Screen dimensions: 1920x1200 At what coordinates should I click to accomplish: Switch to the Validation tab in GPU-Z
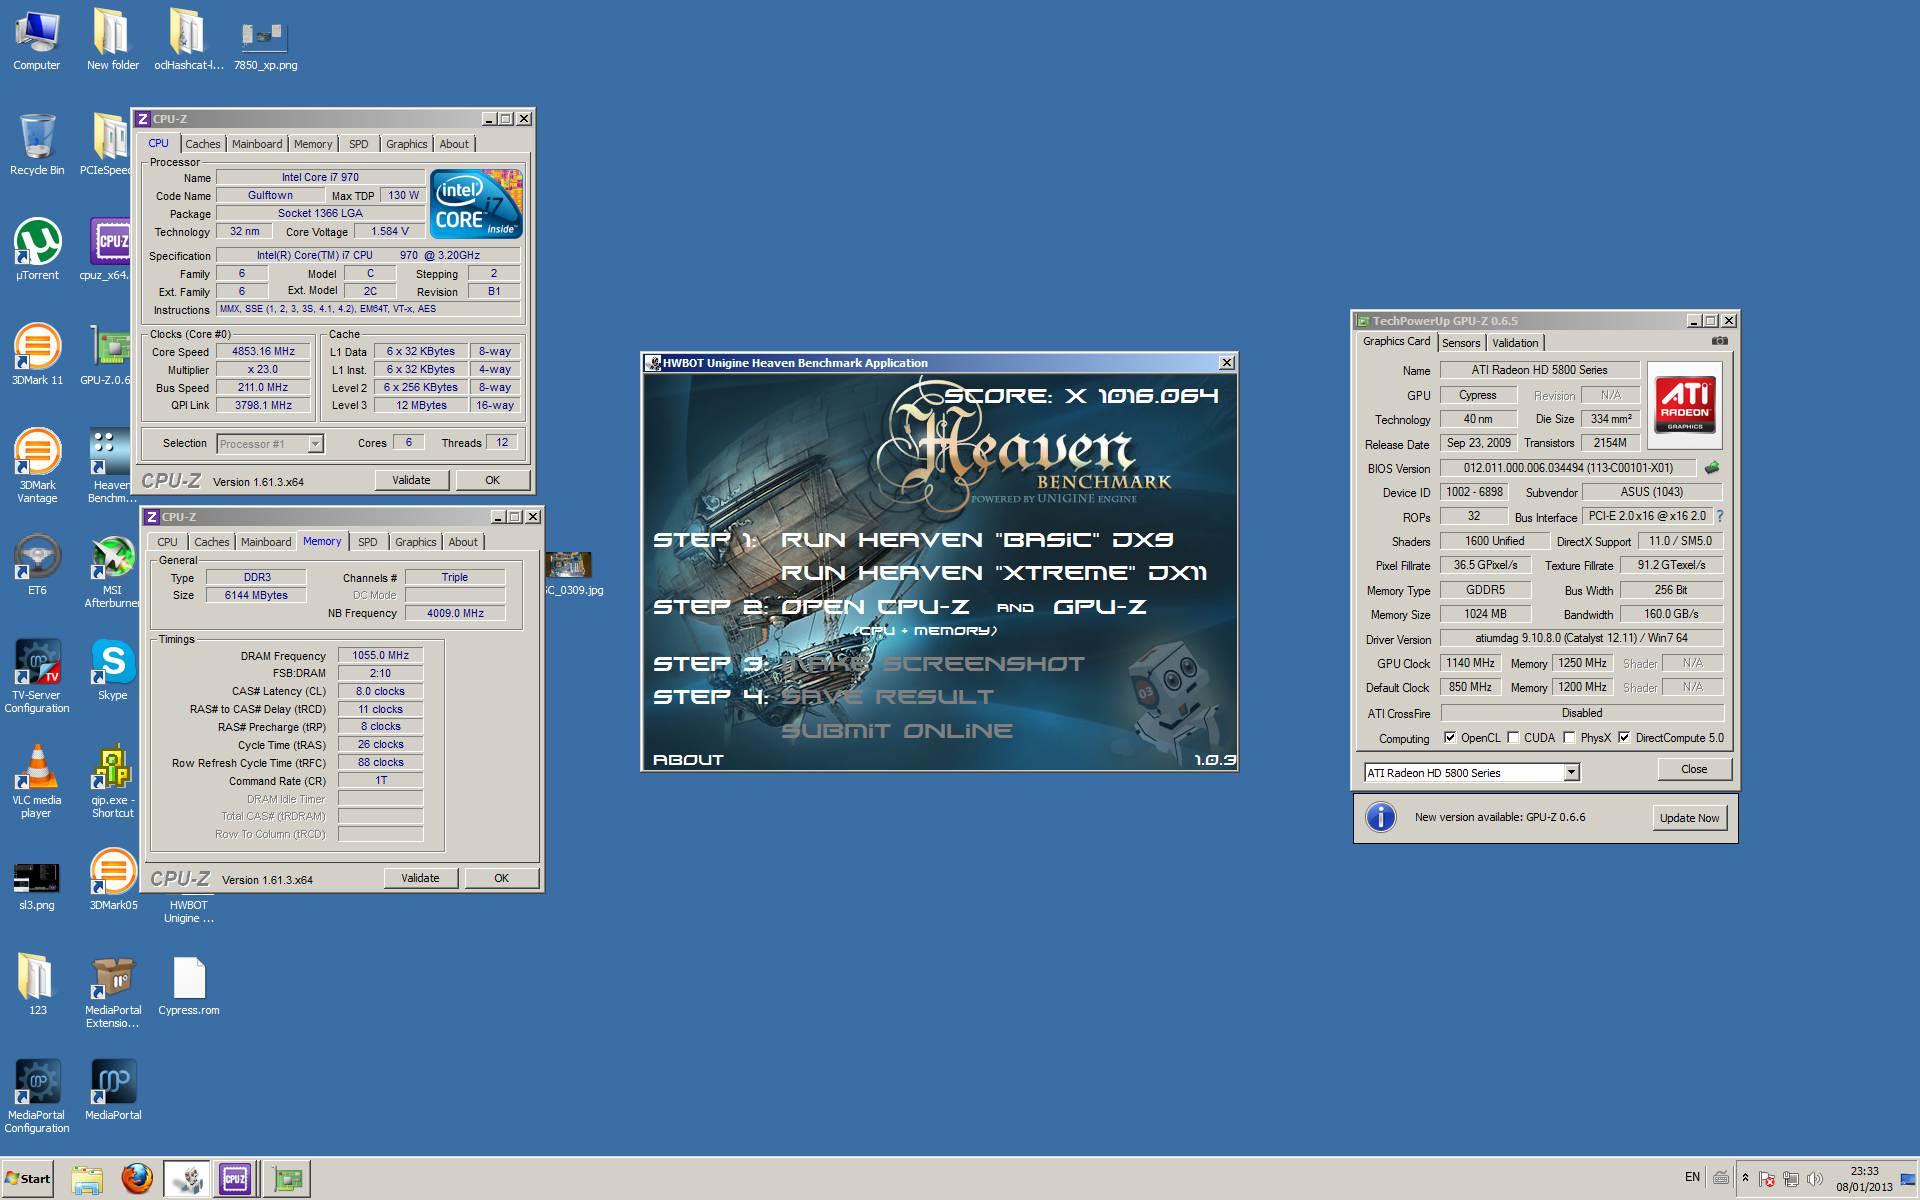point(1515,343)
